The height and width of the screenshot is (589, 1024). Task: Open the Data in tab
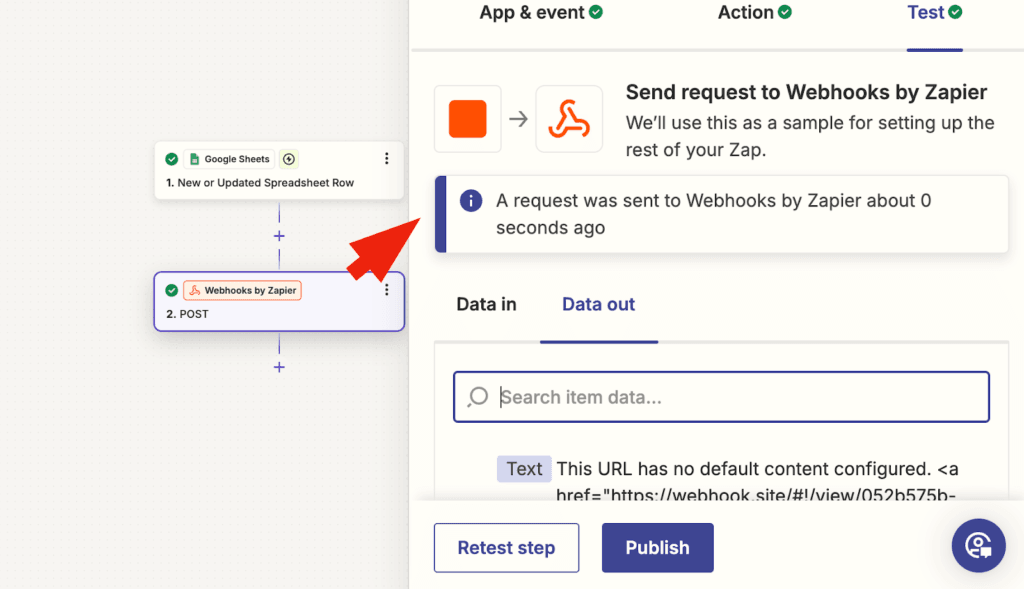486,304
